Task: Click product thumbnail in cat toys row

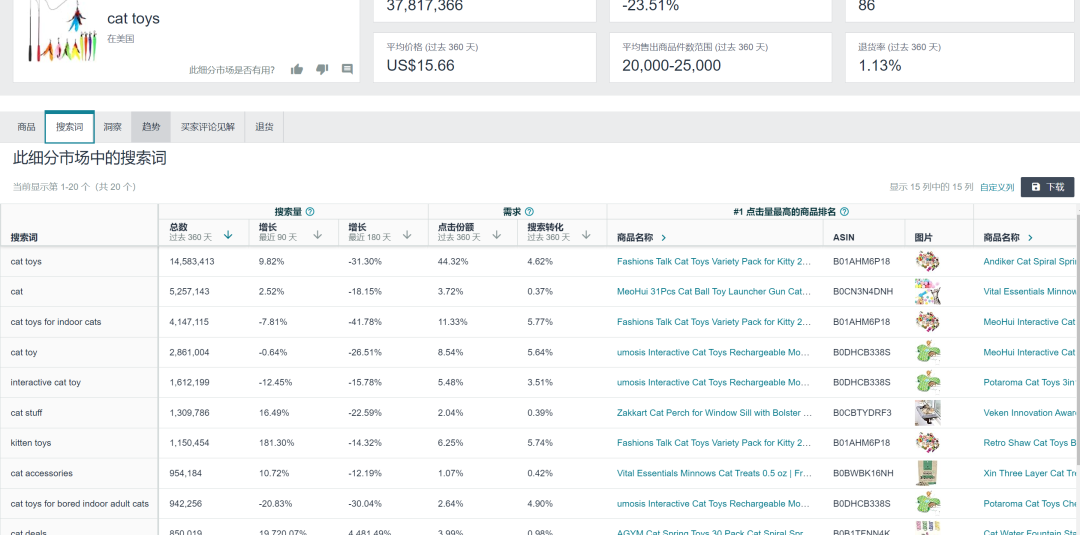Action: pos(928,262)
